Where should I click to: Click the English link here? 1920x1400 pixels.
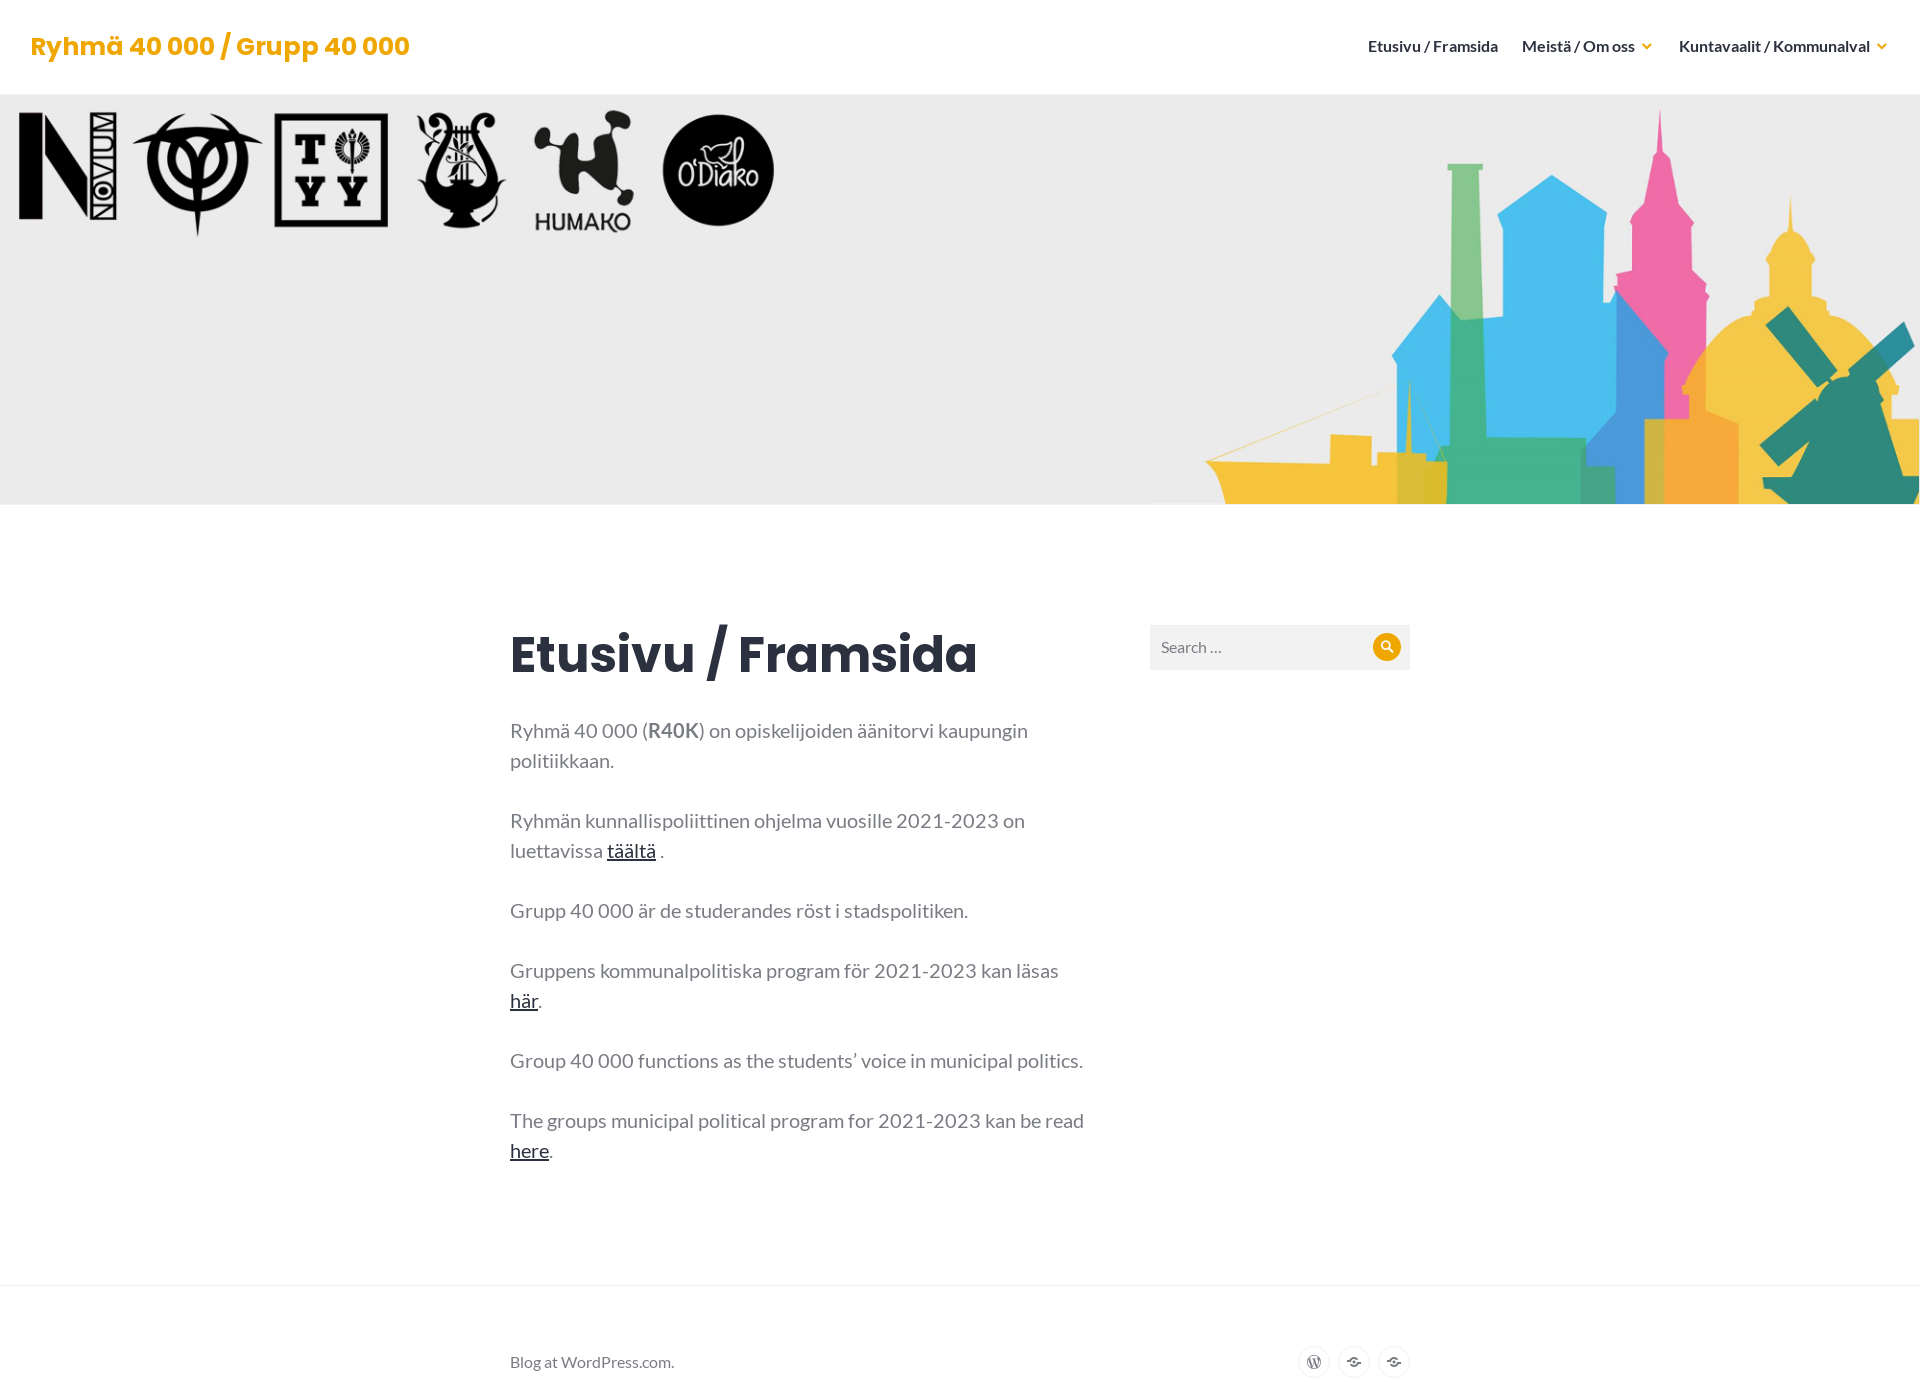[529, 1150]
